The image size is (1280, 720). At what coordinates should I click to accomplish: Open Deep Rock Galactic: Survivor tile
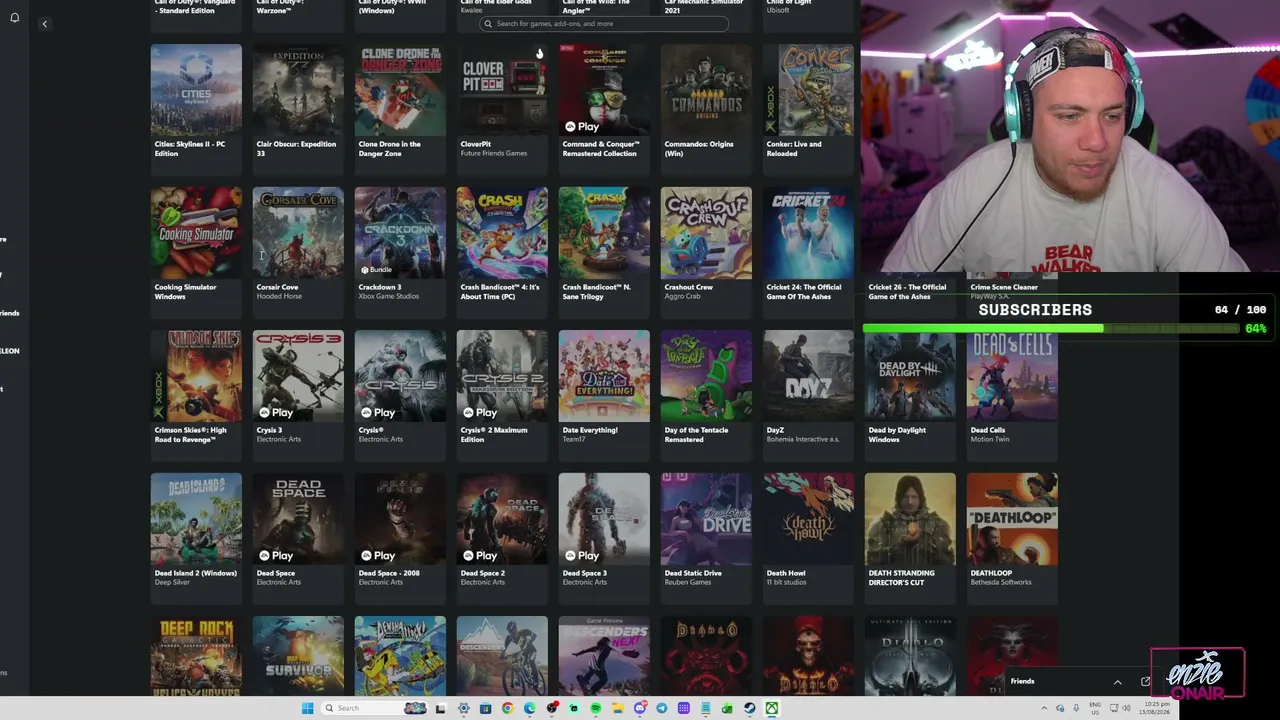coord(298,655)
